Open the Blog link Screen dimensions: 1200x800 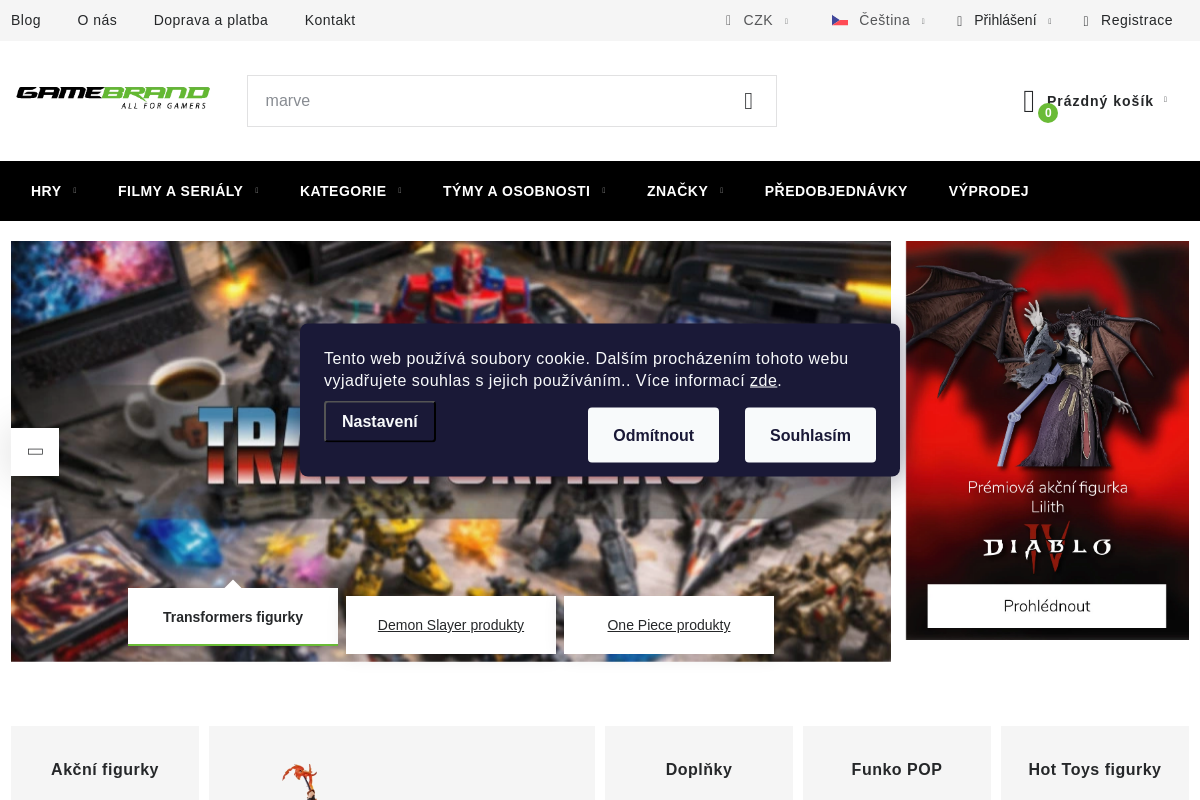26,20
